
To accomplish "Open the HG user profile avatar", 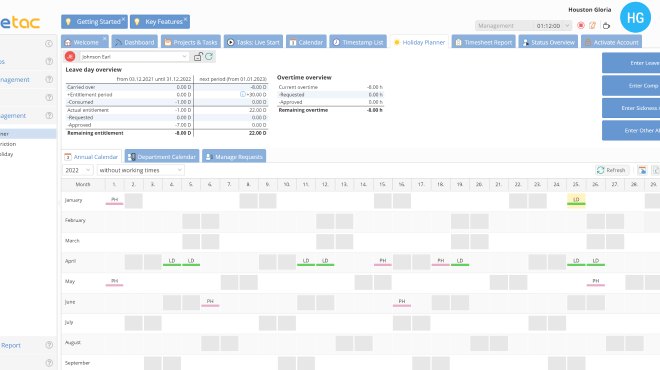I will click(x=635, y=17).
